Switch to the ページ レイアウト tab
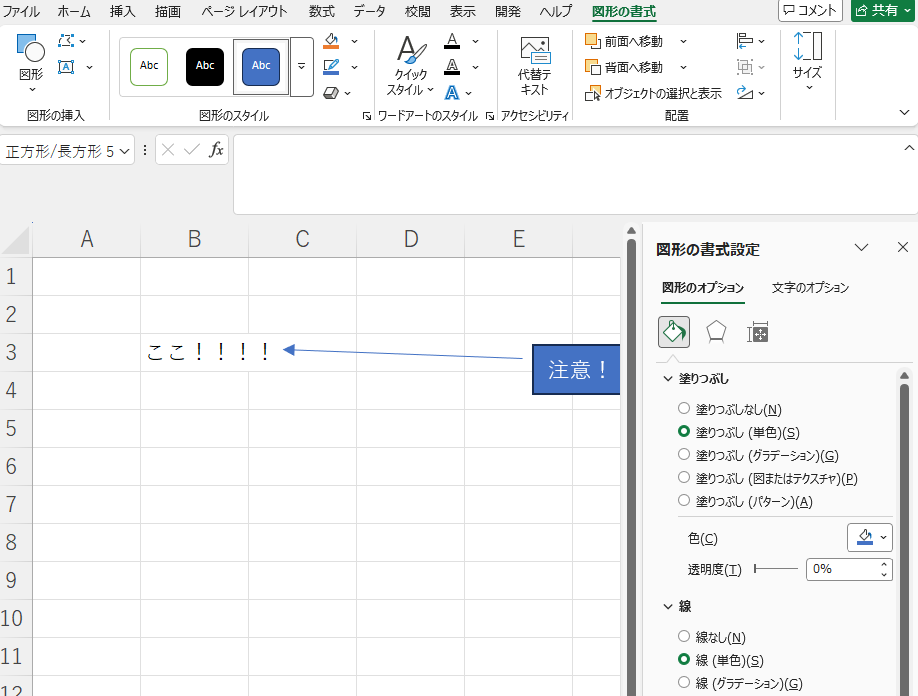The width and height of the screenshot is (918, 696). [x=244, y=11]
